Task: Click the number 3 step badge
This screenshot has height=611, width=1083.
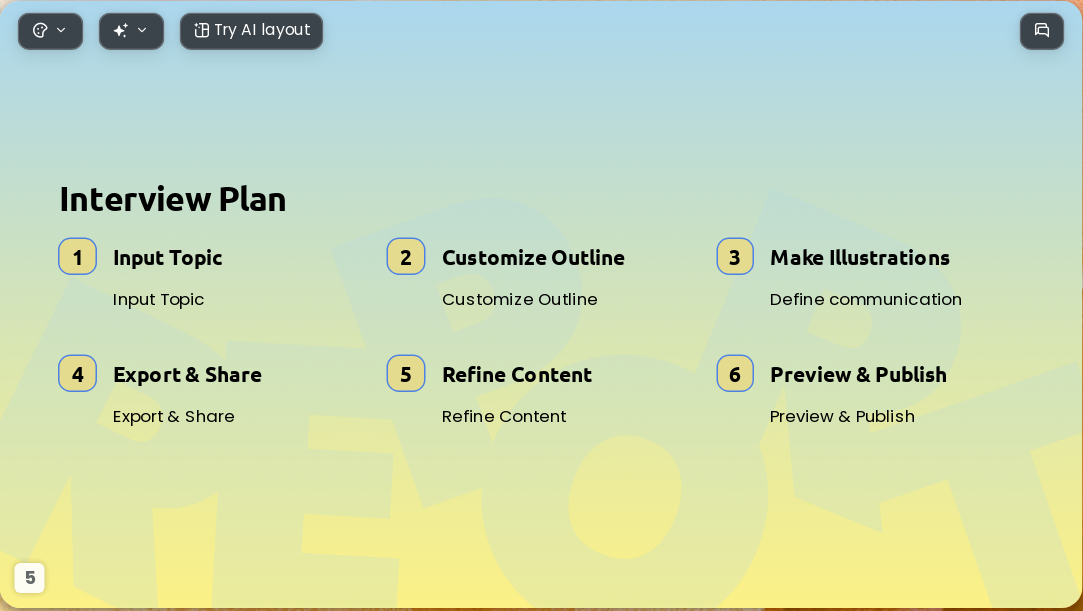Action: [735, 257]
